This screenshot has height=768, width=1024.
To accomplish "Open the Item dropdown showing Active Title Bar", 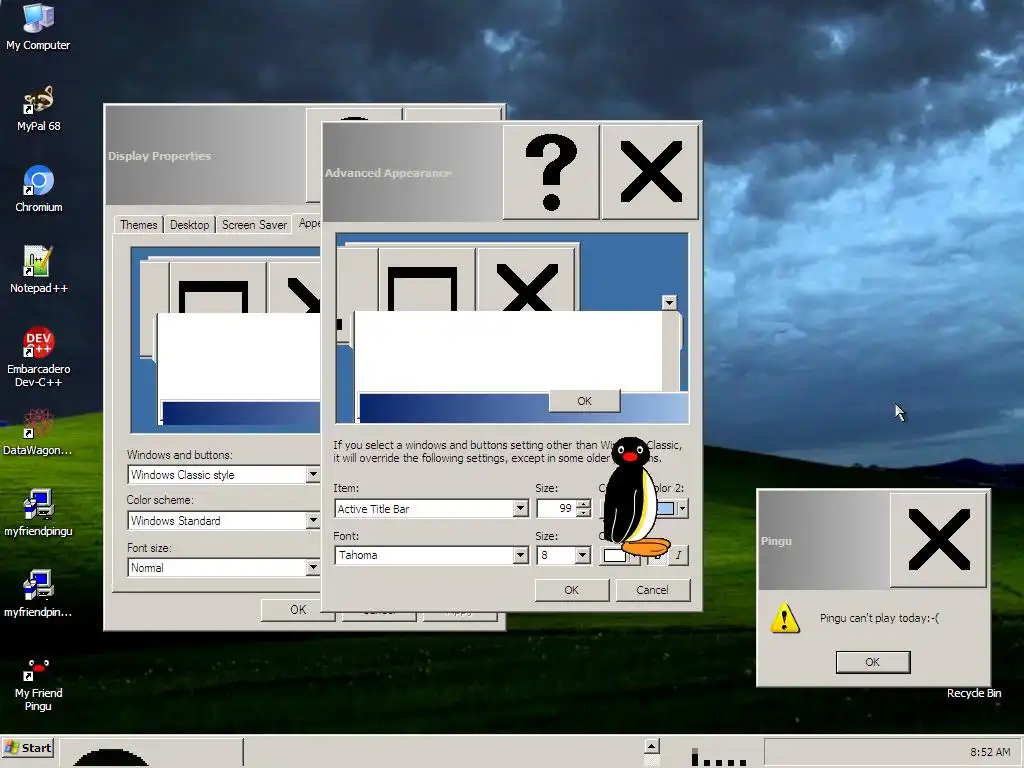I will click(520, 508).
